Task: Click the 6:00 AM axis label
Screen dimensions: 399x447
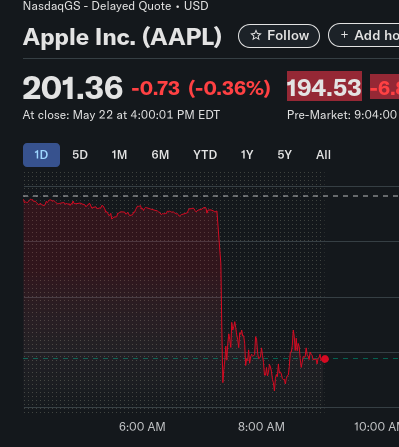Action: (142, 427)
